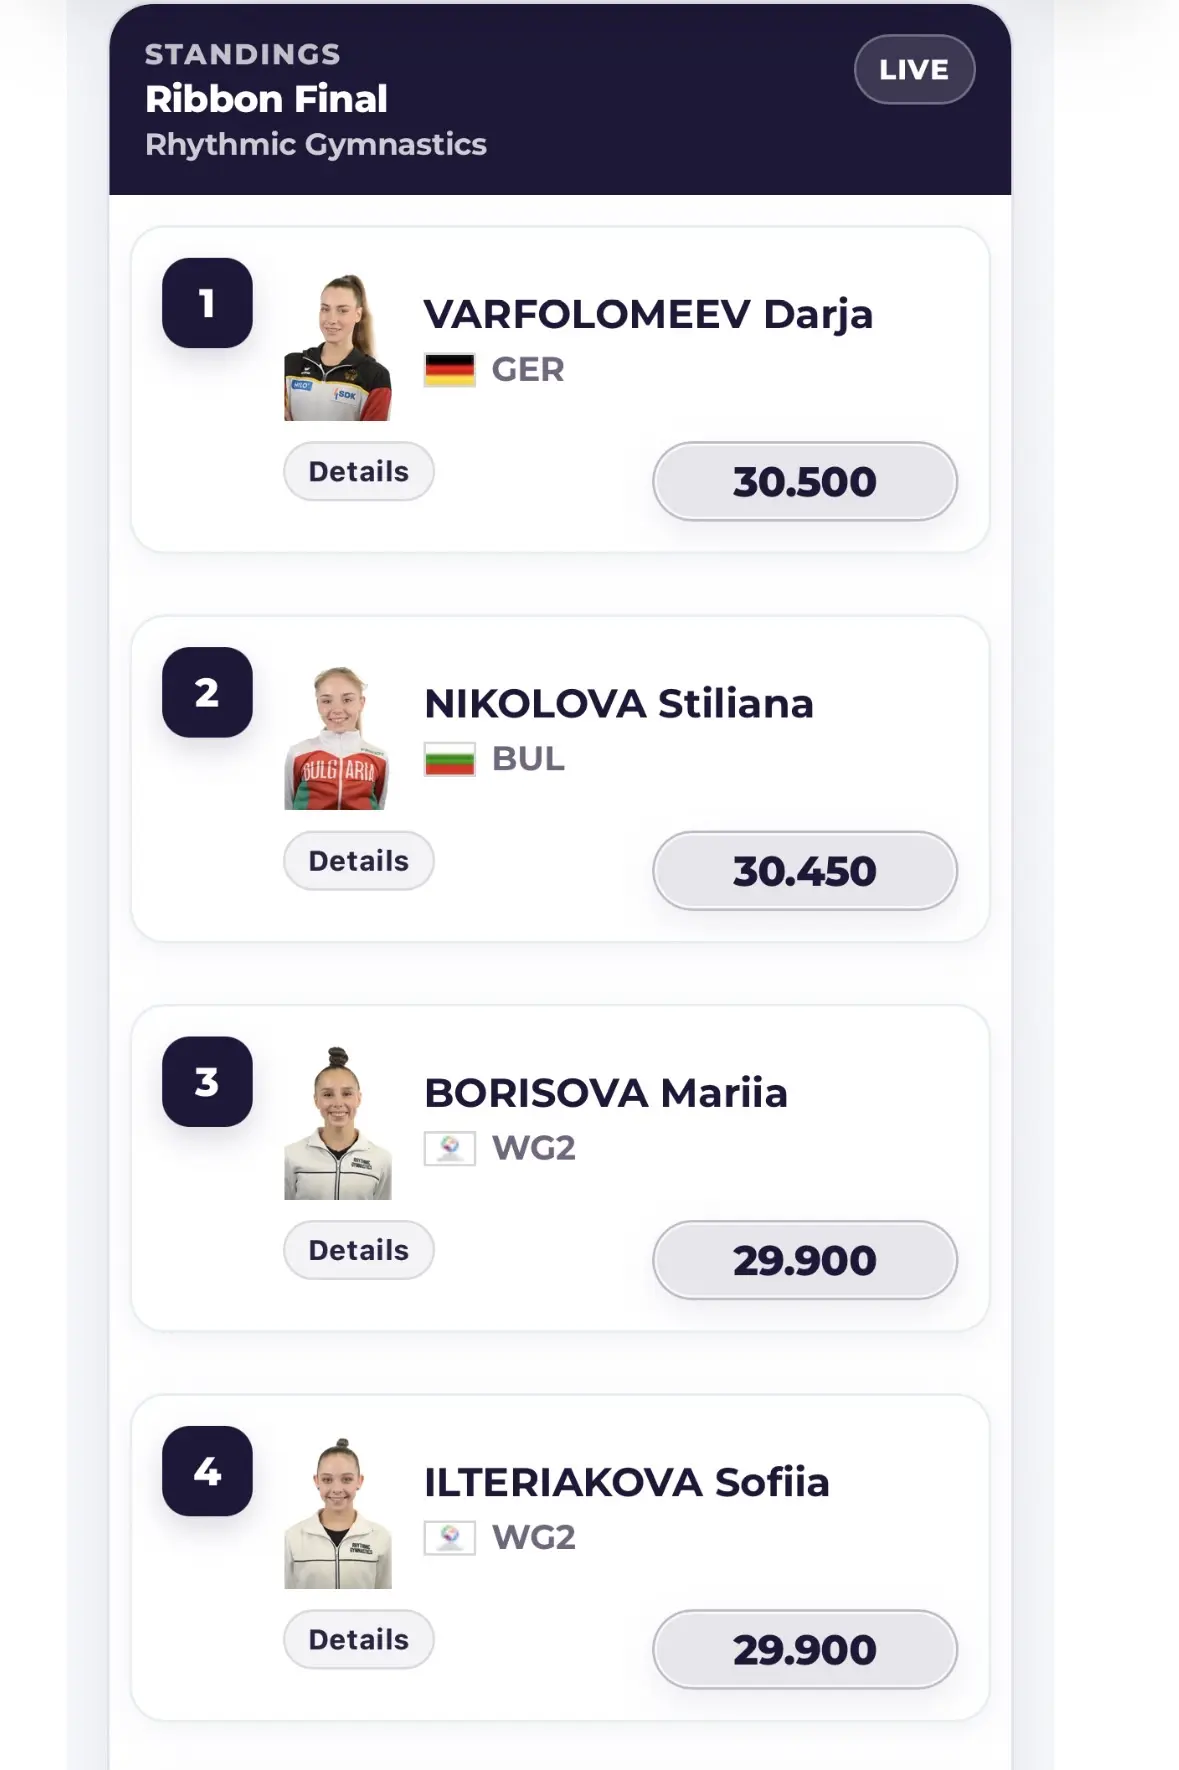This screenshot has height=1770, width=1179.
Task: Click the 30.450 score button
Action: 805,870
